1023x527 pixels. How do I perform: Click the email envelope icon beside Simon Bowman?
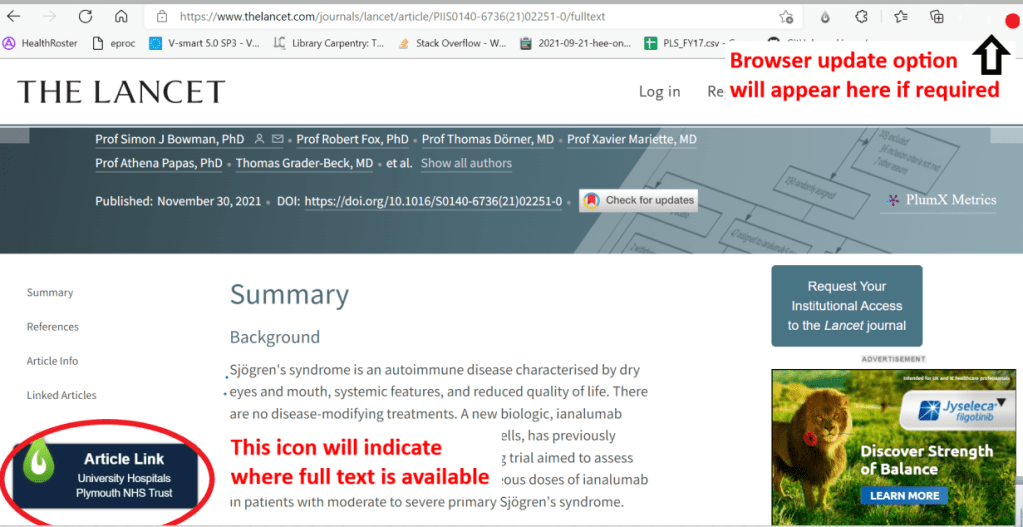(x=278, y=139)
